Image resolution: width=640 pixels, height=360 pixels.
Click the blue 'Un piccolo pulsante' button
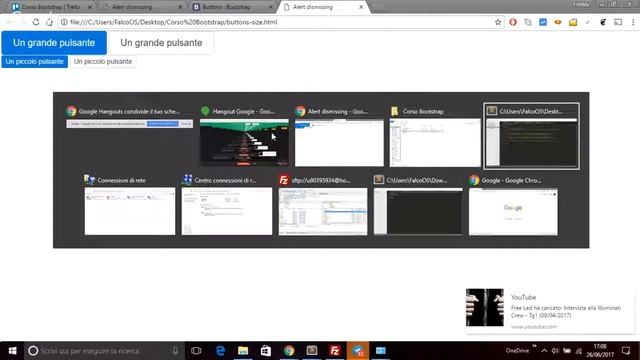click(x=35, y=62)
